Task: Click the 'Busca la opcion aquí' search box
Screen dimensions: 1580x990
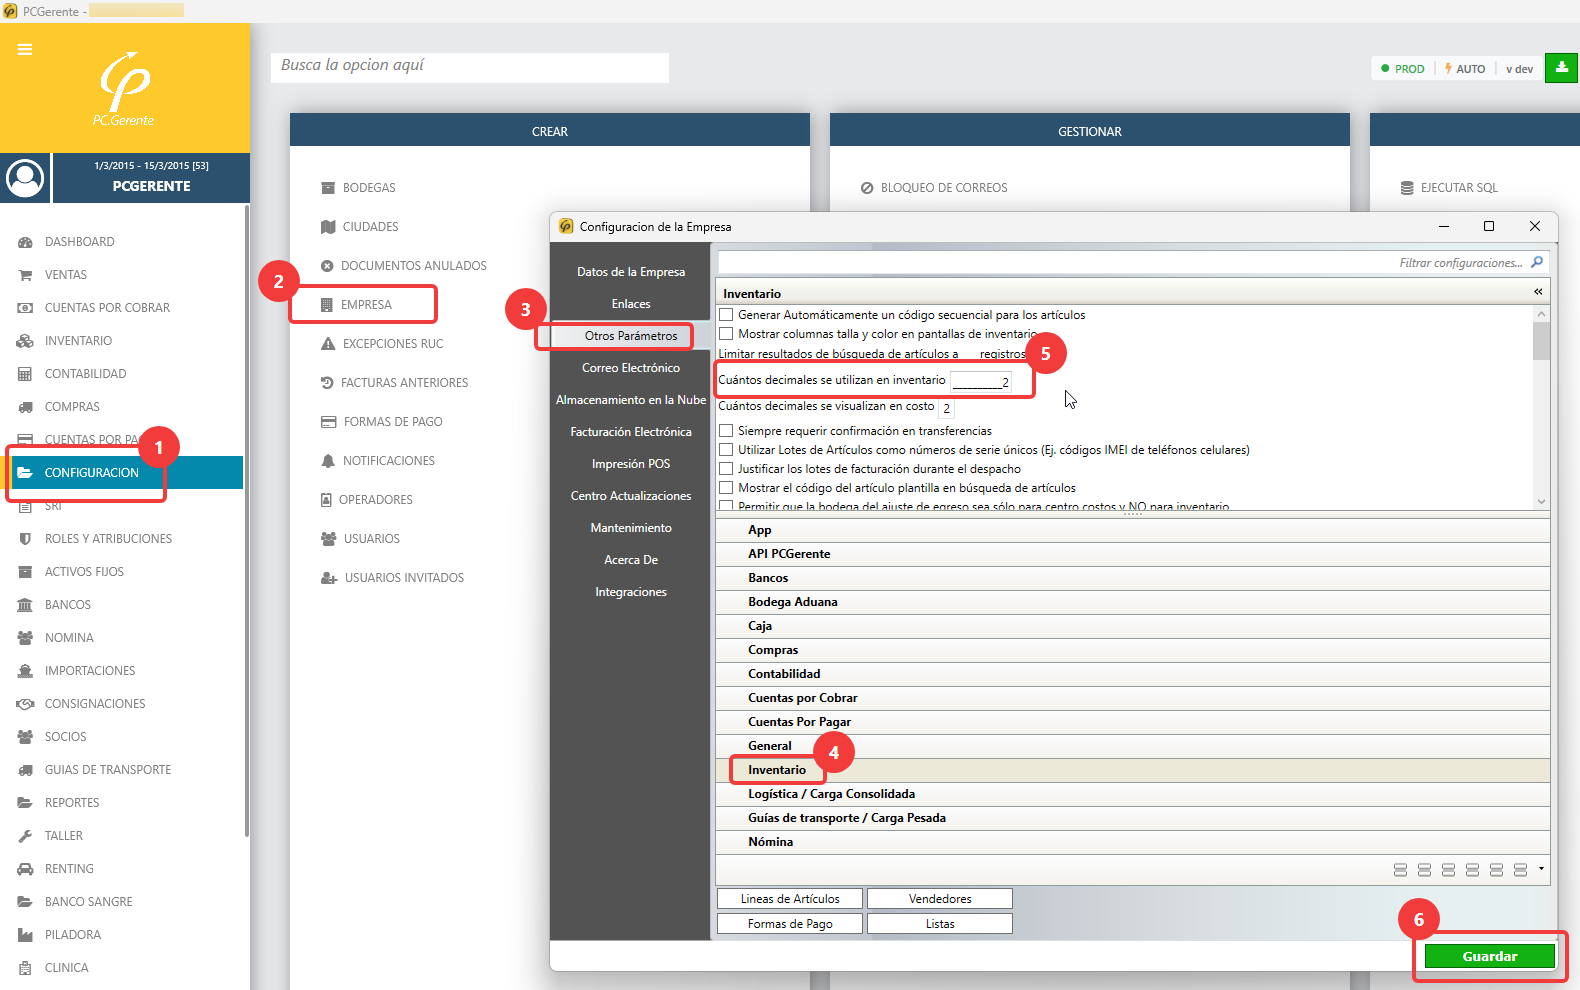Action: [x=470, y=67]
